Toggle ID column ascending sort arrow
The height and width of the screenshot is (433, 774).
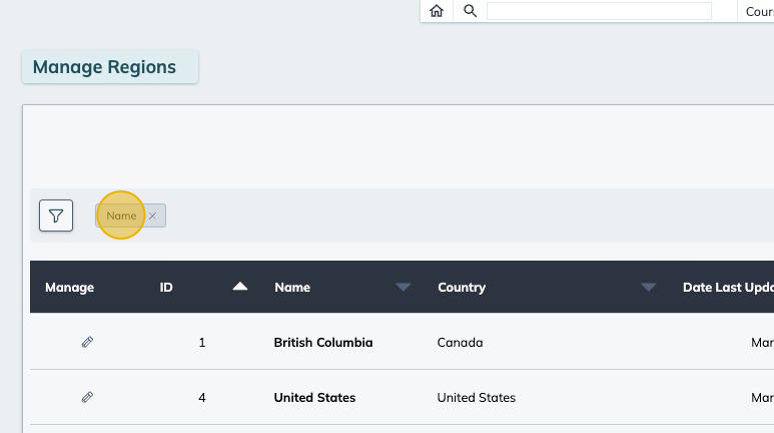click(239, 287)
